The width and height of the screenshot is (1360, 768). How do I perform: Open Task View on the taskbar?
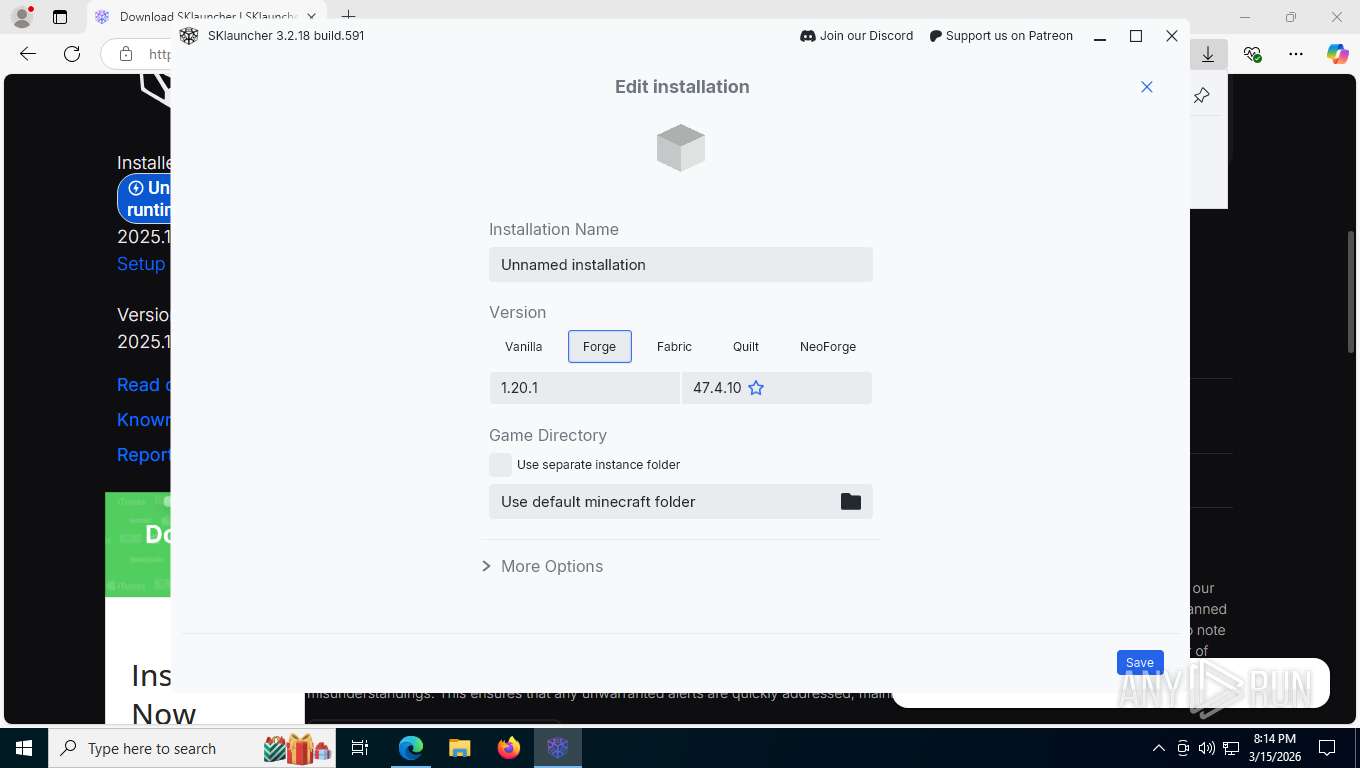360,748
